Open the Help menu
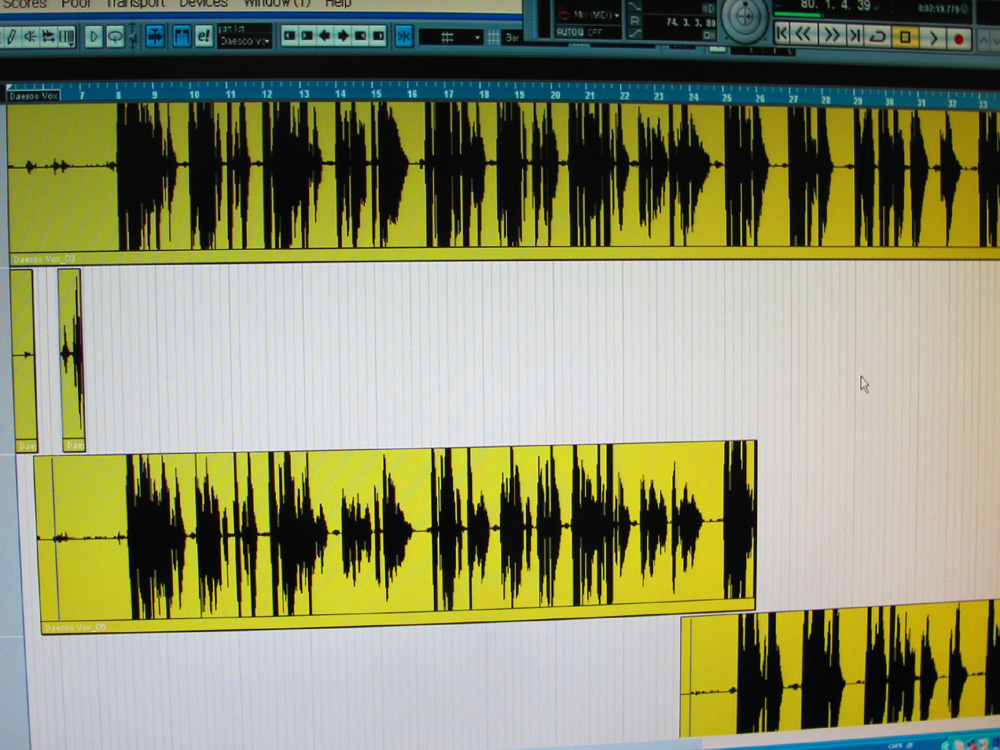 coord(339,4)
